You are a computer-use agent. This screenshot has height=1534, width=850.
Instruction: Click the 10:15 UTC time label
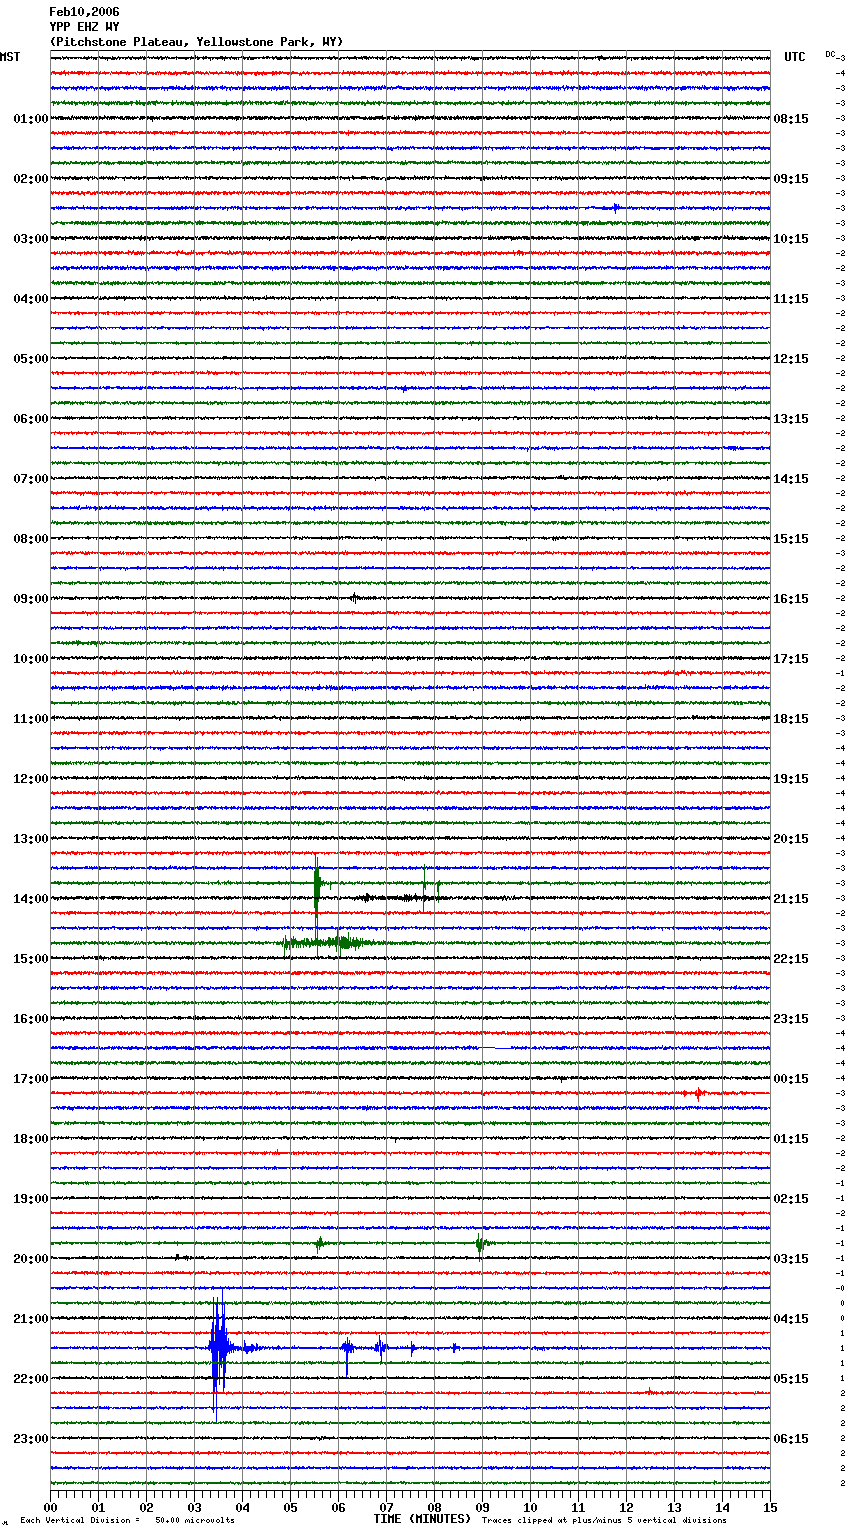[791, 239]
